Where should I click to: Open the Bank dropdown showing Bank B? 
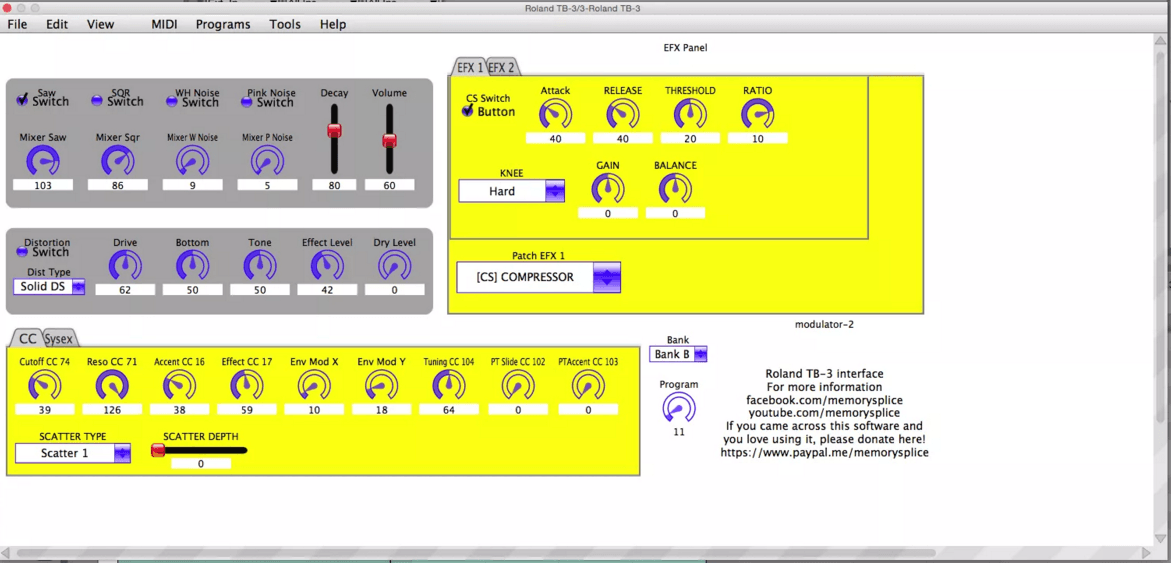[677, 354]
